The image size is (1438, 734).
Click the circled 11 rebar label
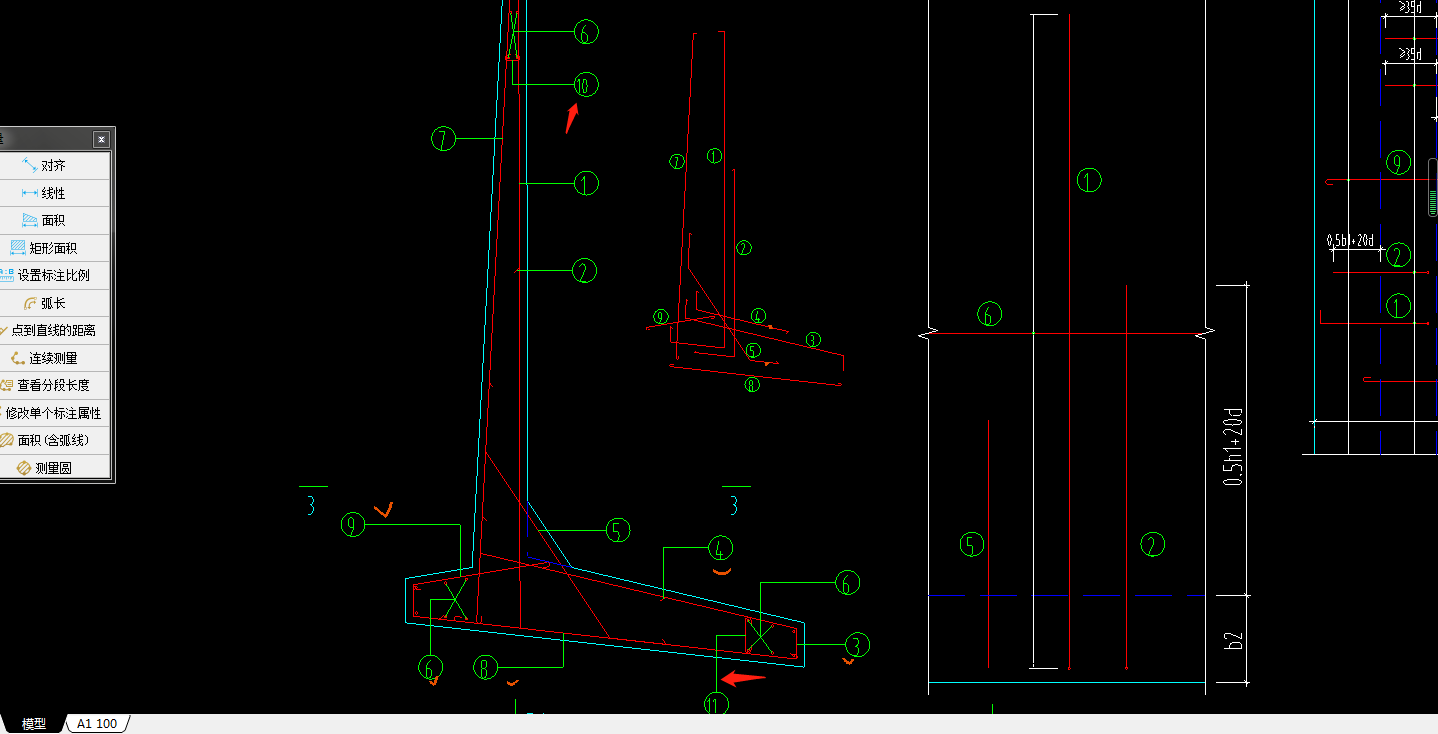click(x=716, y=704)
